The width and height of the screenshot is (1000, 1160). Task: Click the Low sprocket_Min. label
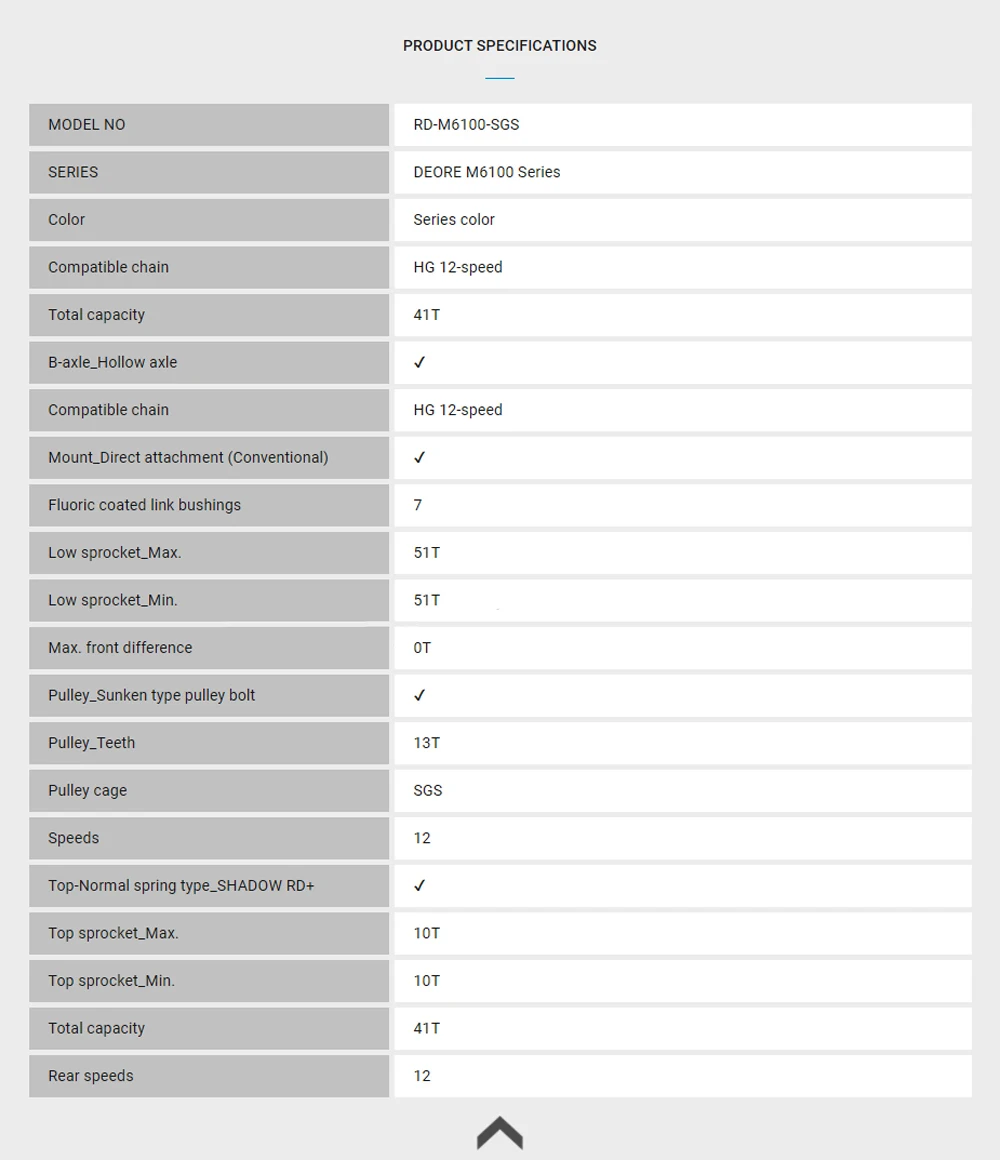click(112, 600)
